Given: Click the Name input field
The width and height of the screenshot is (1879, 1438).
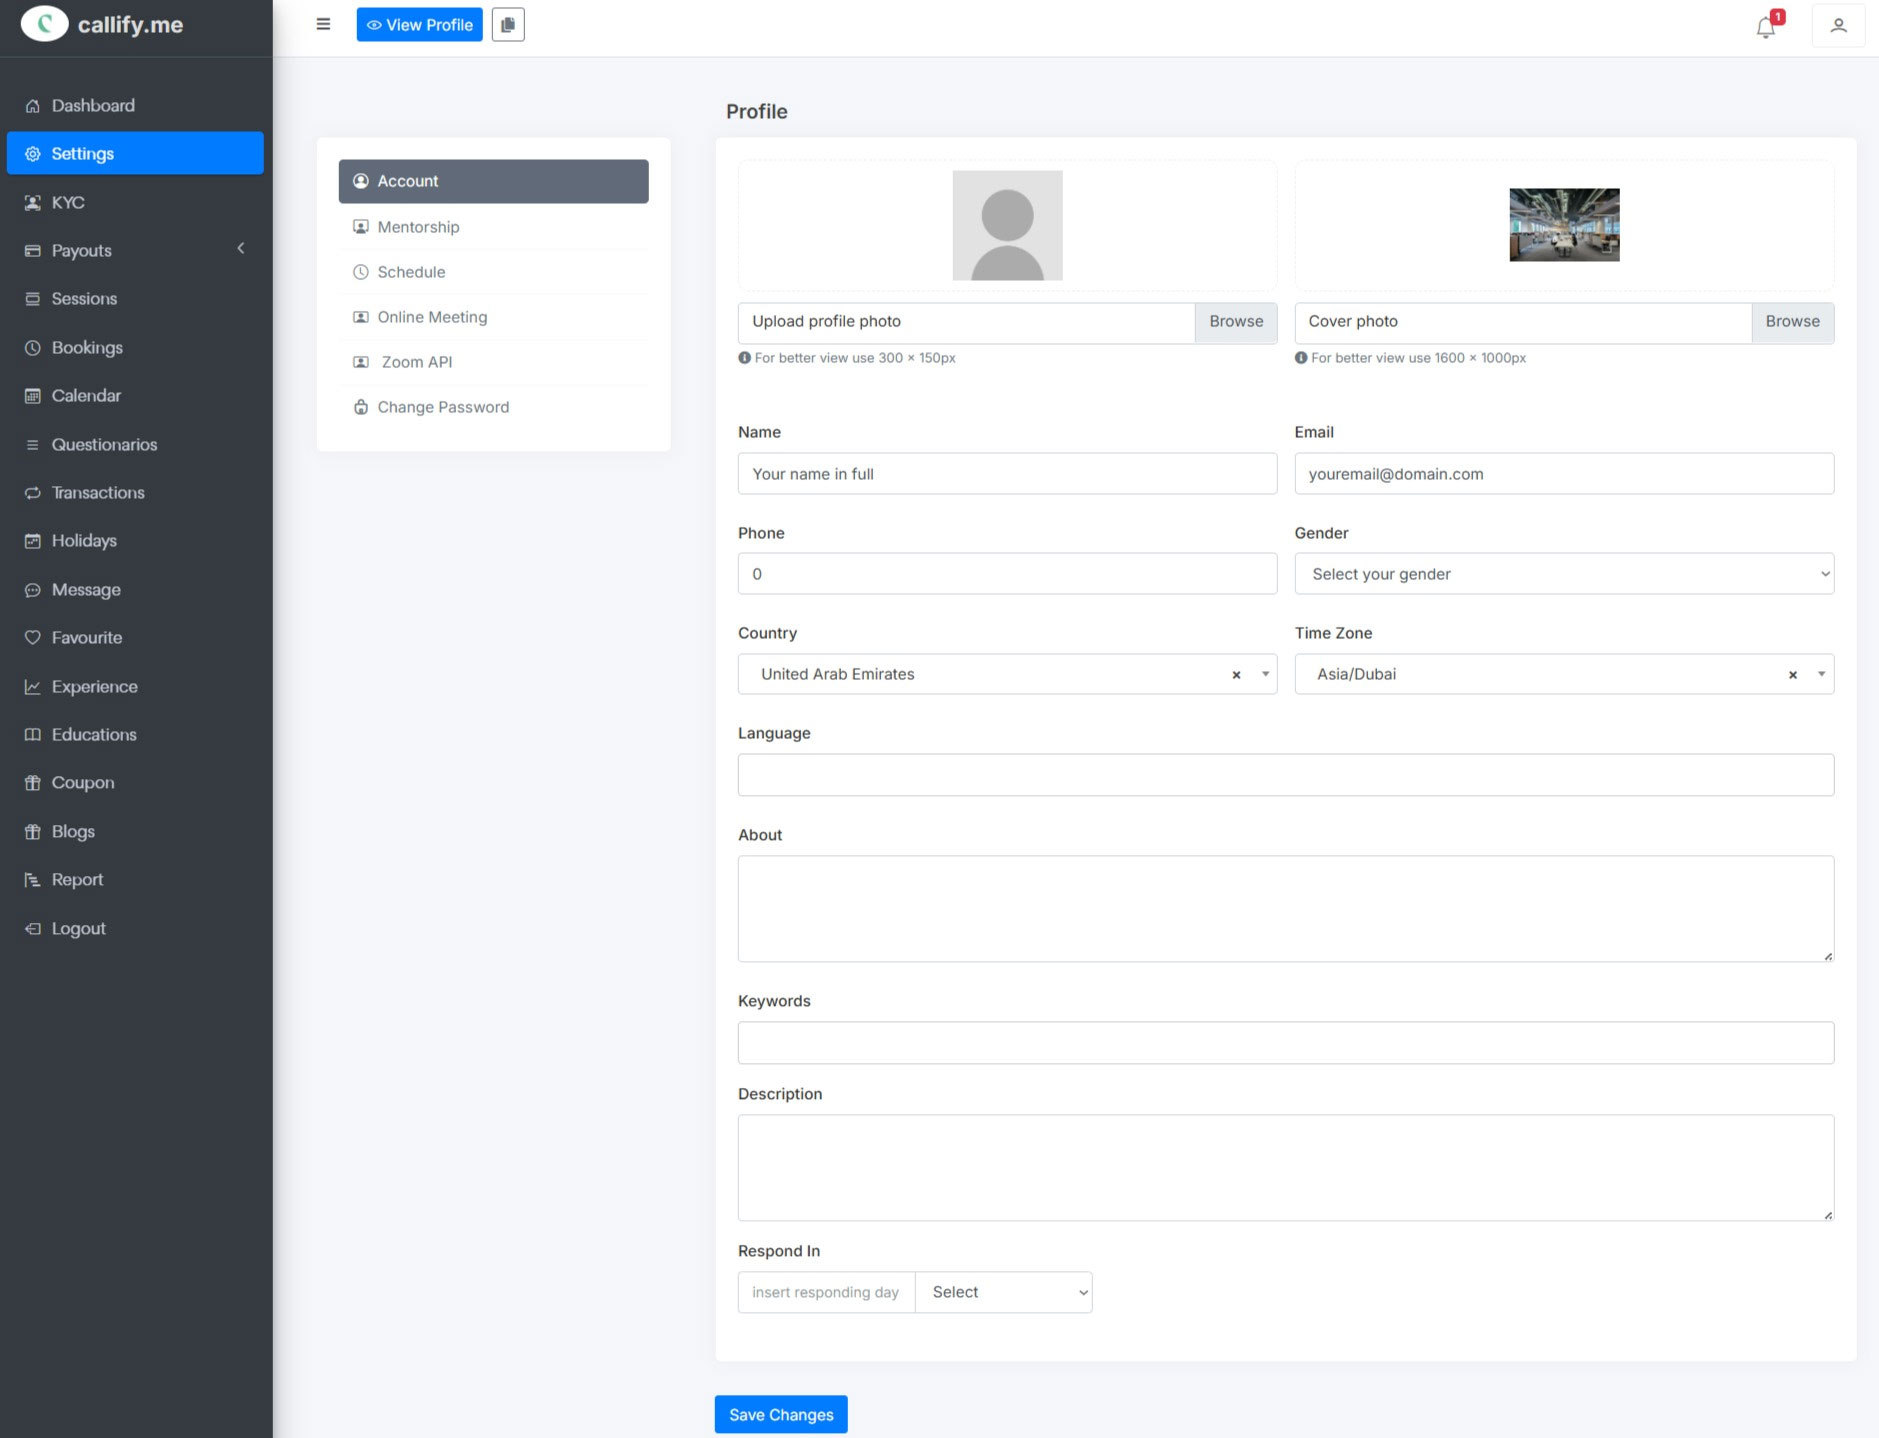Looking at the screenshot, I should (x=1007, y=474).
